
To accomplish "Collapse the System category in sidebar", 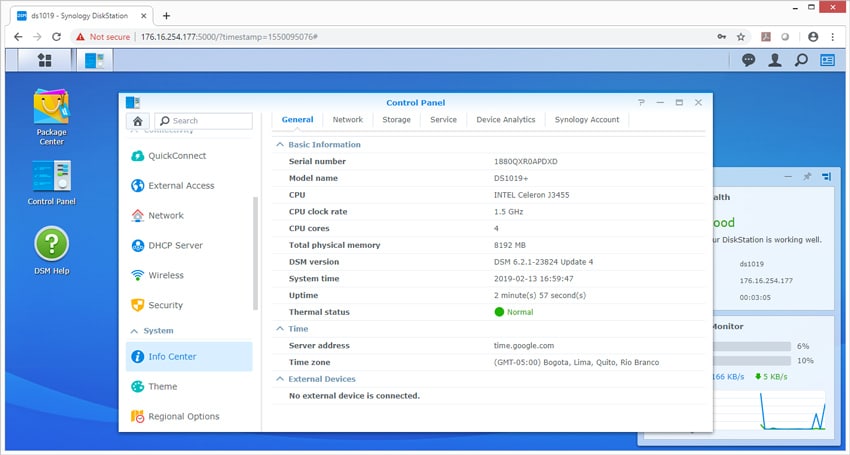I will [x=134, y=331].
